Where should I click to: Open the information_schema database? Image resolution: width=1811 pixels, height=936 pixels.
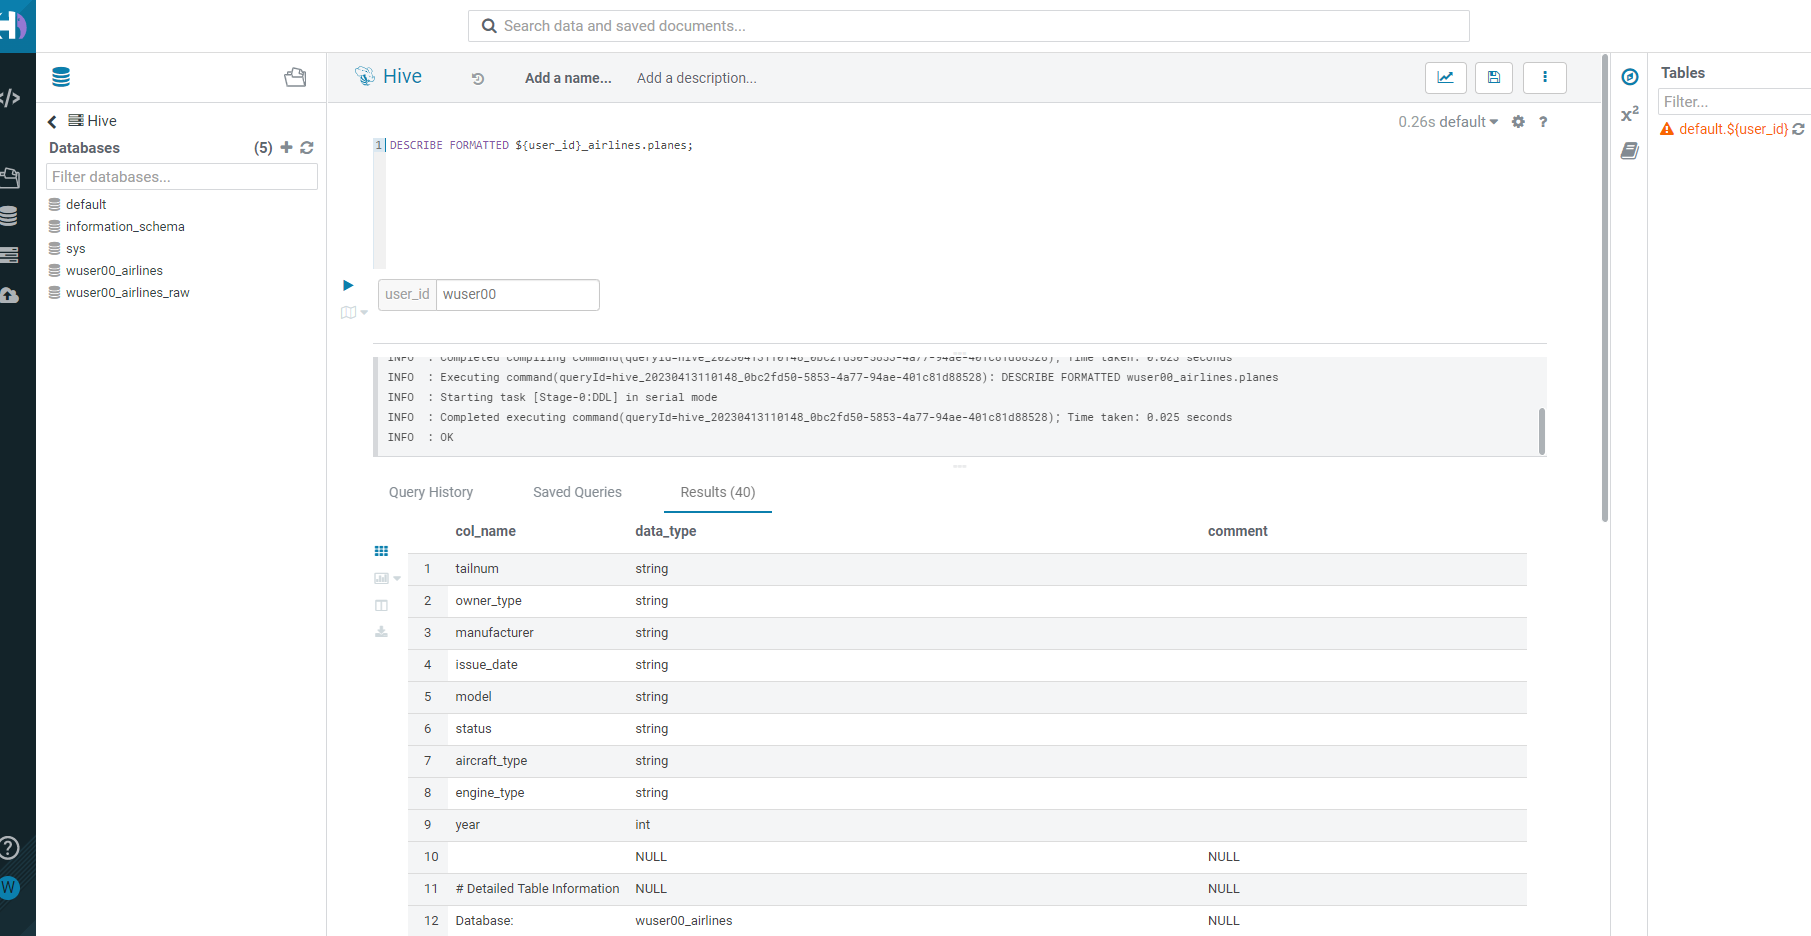point(125,227)
